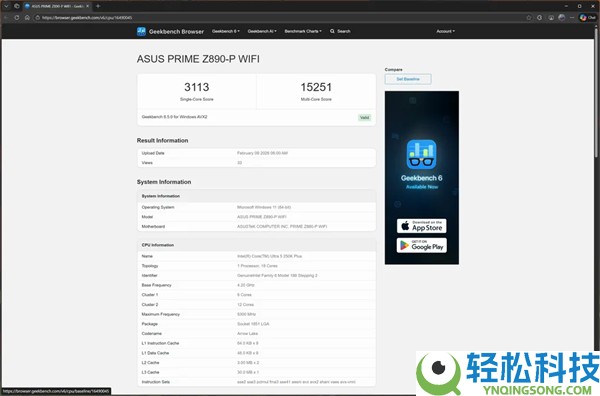Select the Maximum Frequency value 5300 MHz

[x=246, y=314]
